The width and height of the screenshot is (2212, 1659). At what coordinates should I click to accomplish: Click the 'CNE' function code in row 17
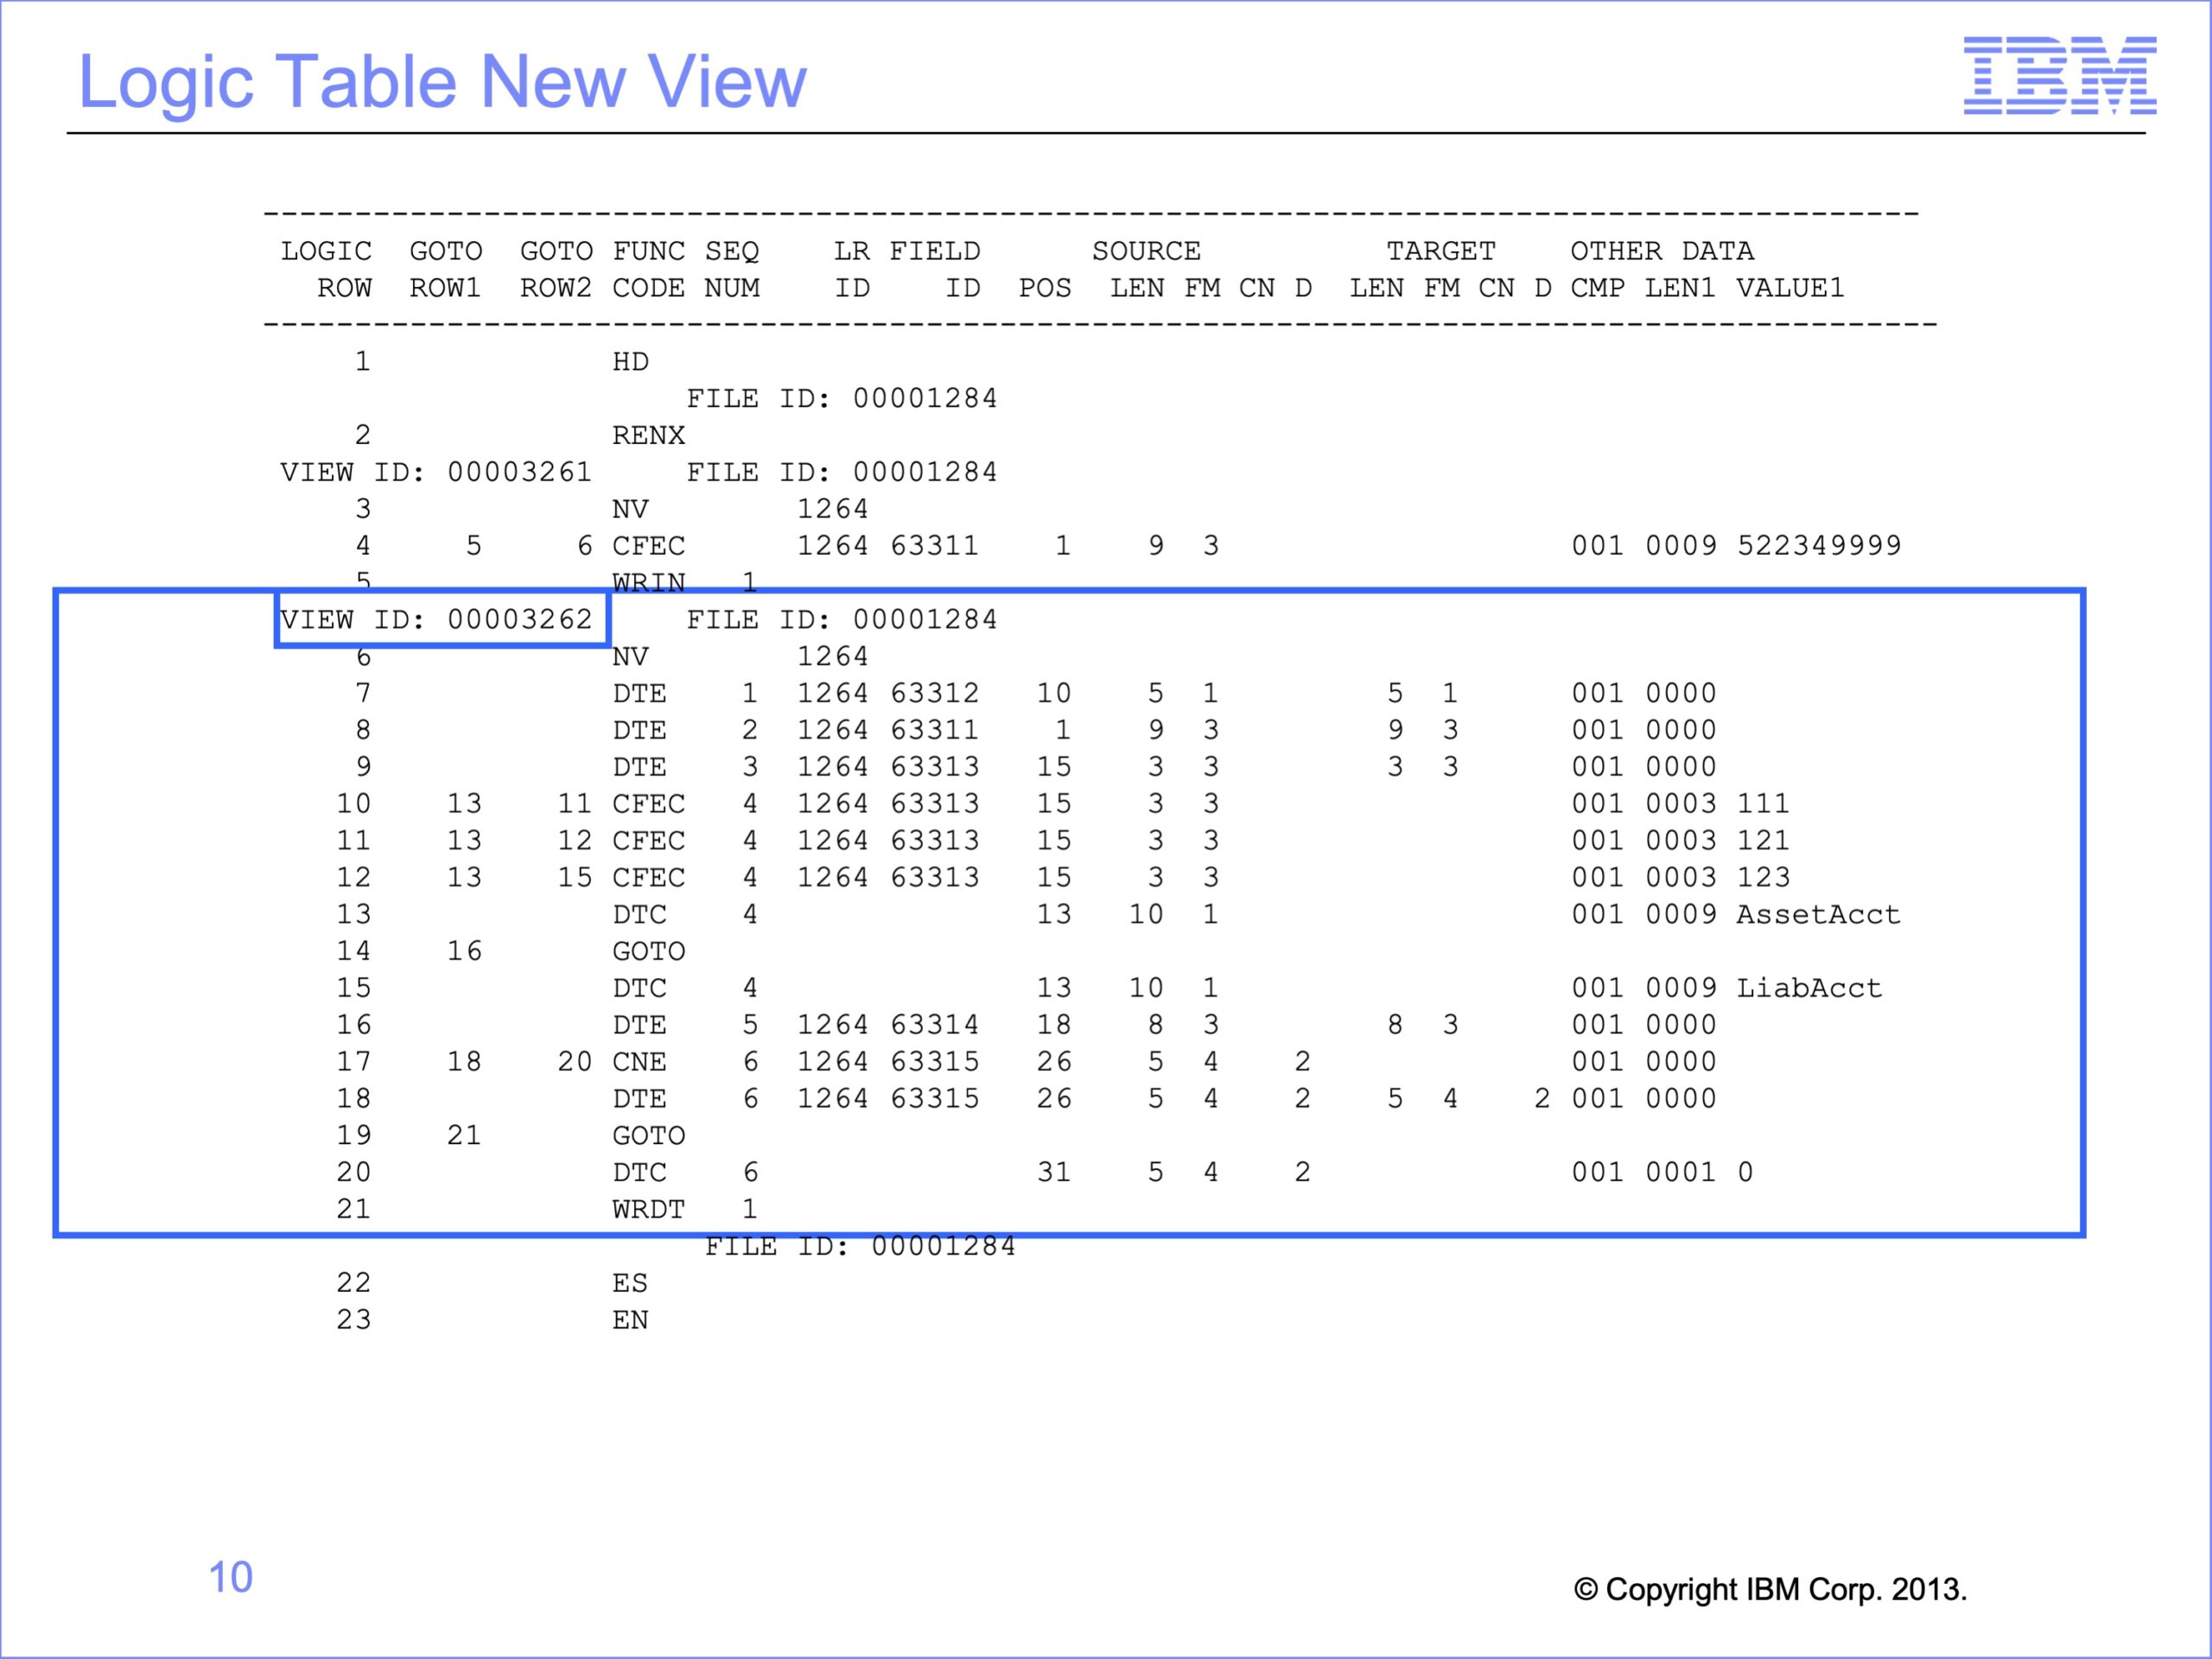[639, 1062]
